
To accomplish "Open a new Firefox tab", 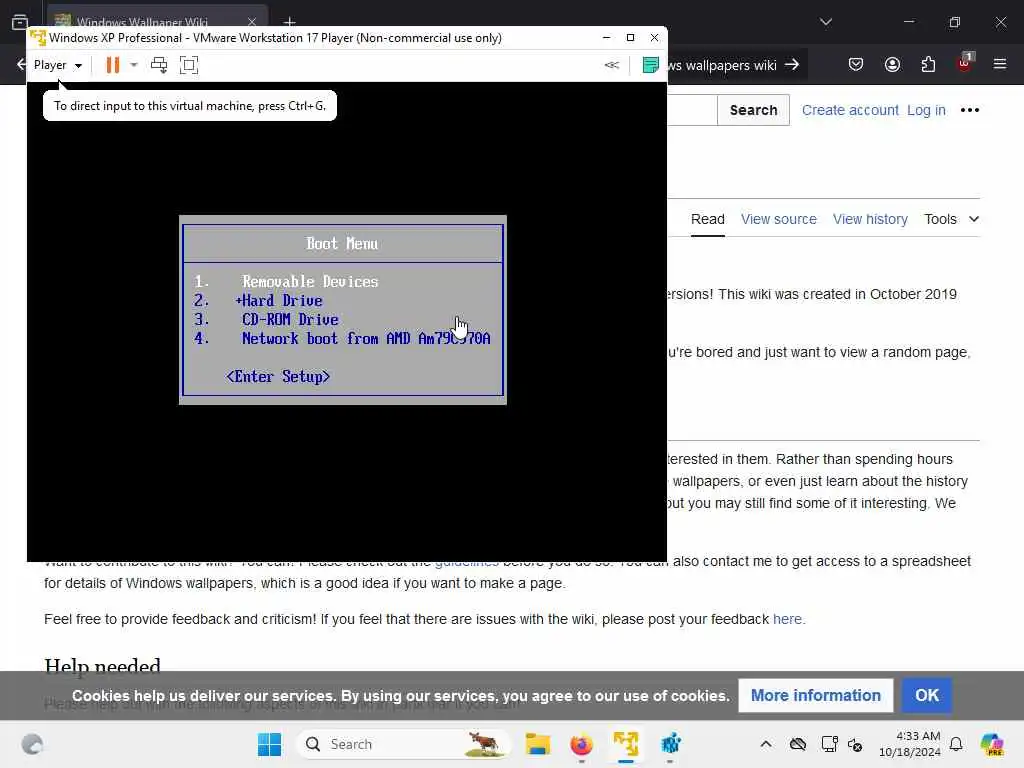I will pos(289,22).
